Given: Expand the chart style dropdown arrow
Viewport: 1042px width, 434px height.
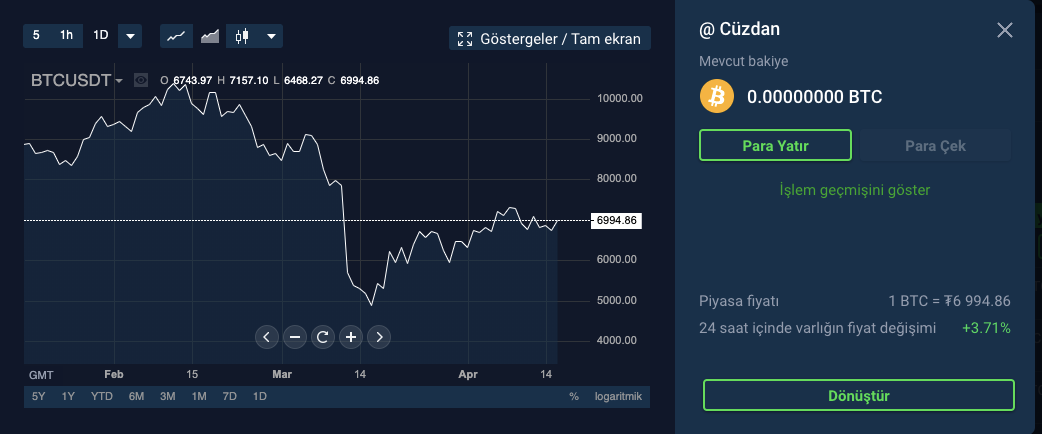Looking at the screenshot, I should coord(271,36).
